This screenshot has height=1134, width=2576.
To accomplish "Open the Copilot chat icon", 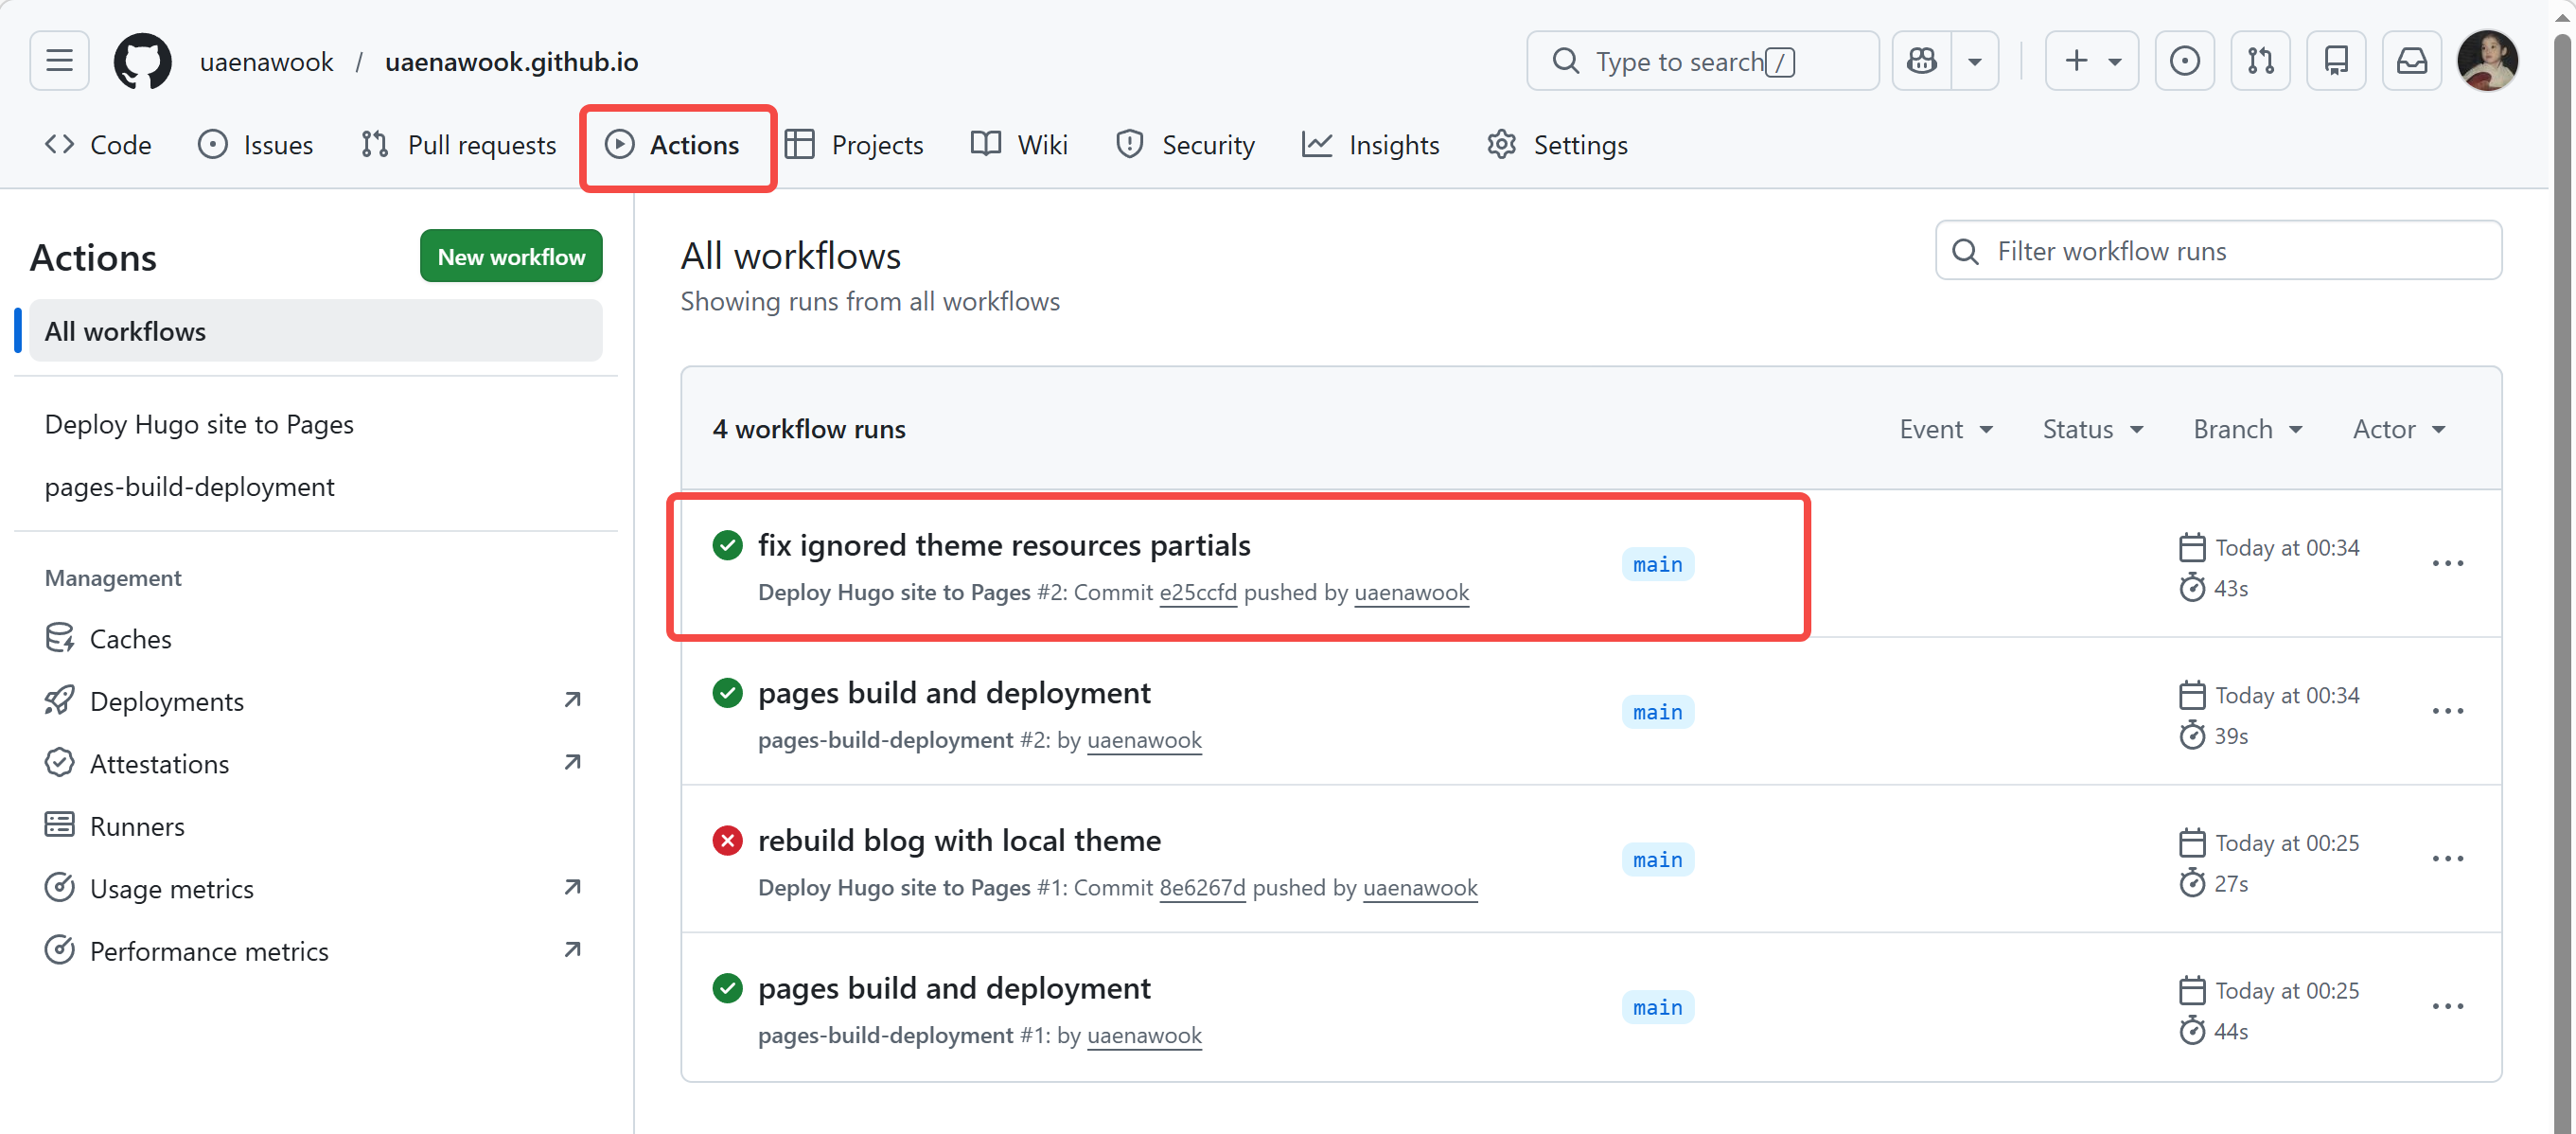I will (x=1921, y=61).
